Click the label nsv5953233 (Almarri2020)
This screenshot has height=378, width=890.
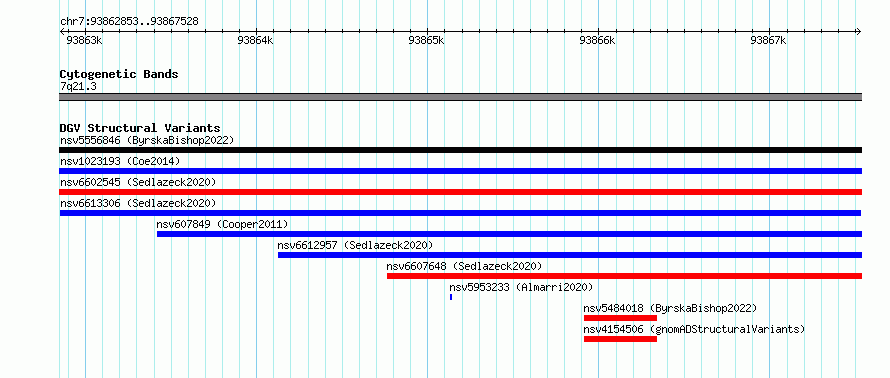[x=521, y=287]
